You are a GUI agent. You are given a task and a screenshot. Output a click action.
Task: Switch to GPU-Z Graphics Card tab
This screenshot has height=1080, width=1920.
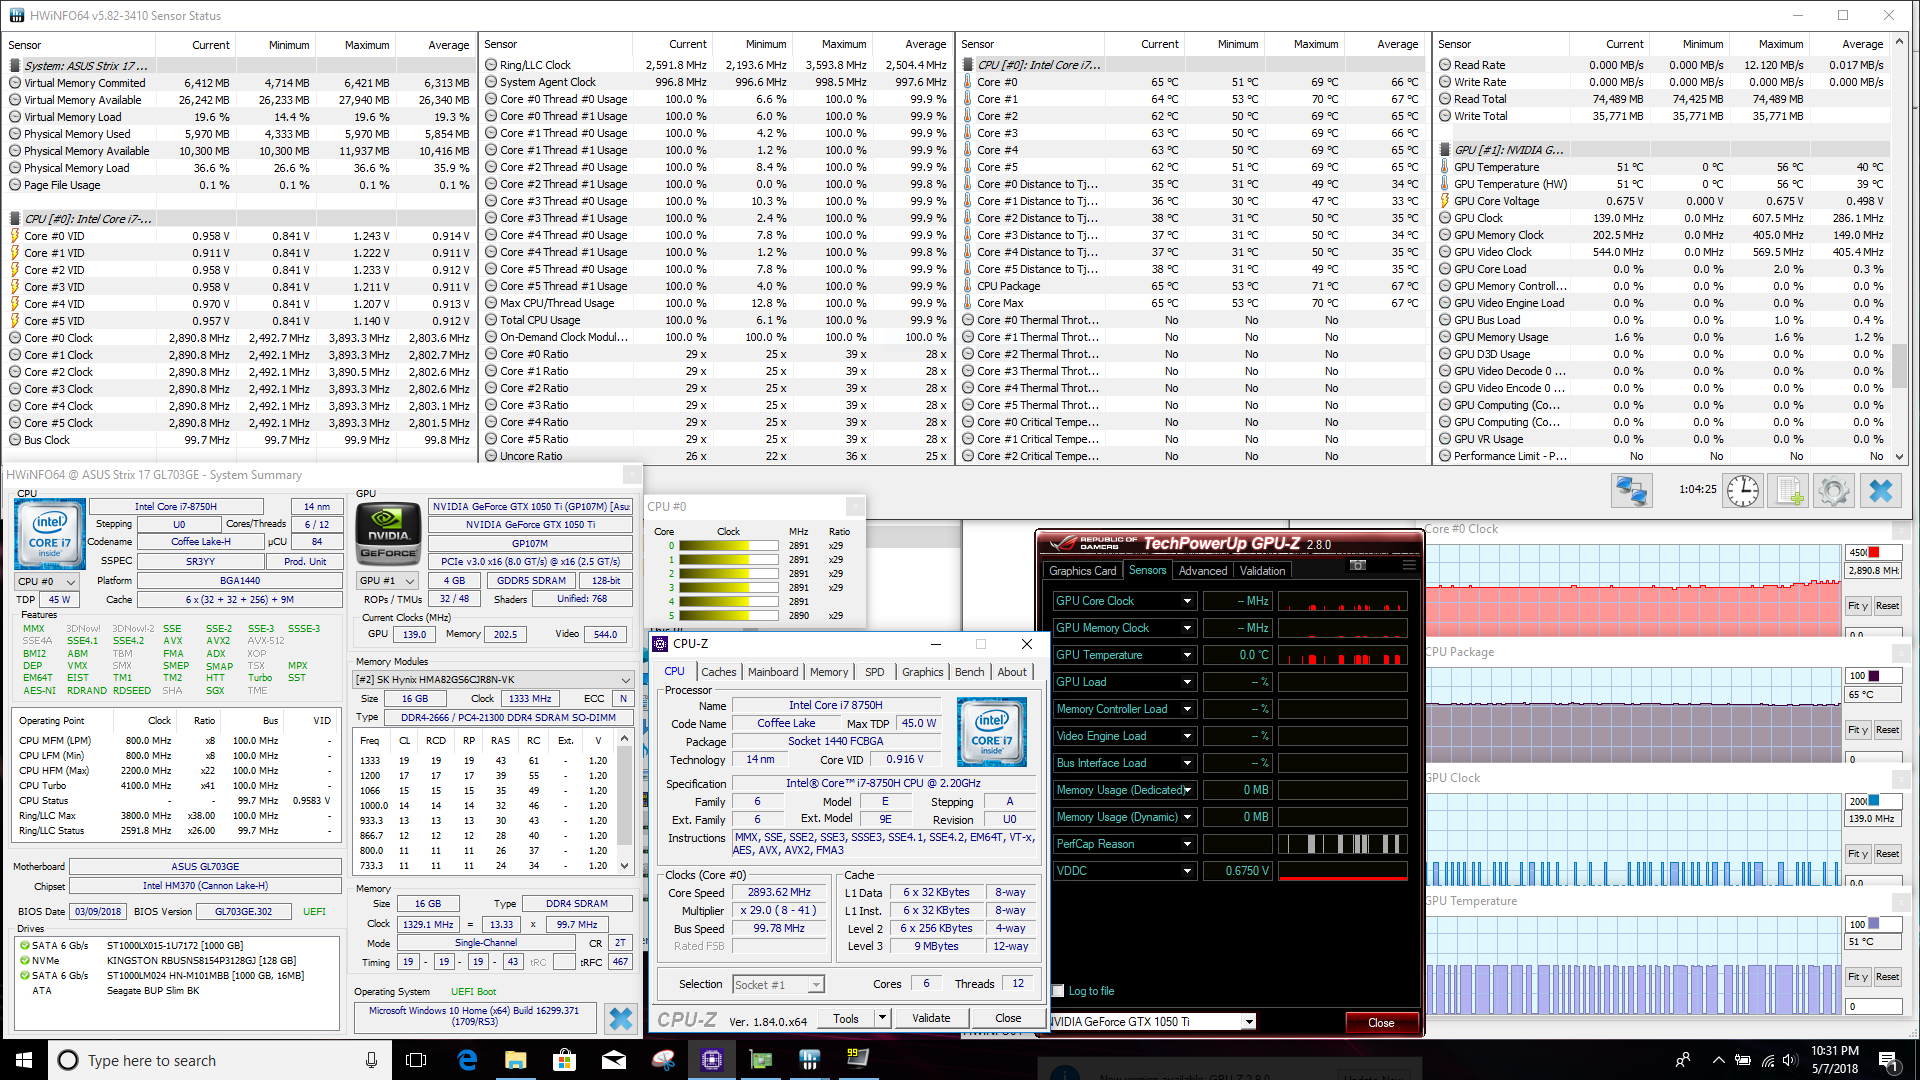pos(1082,571)
